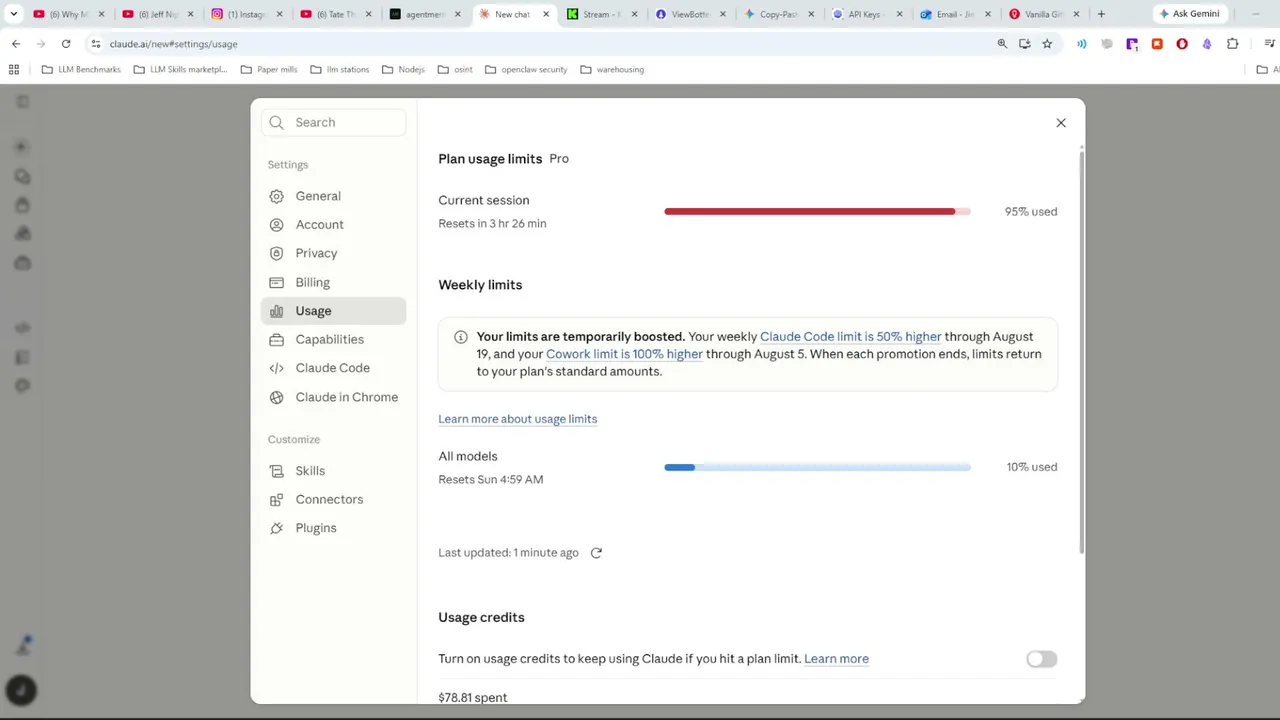Select Account in settings sidebar
The width and height of the screenshot is (1280, 720).
pyautogui.click(x=333, y=225)
